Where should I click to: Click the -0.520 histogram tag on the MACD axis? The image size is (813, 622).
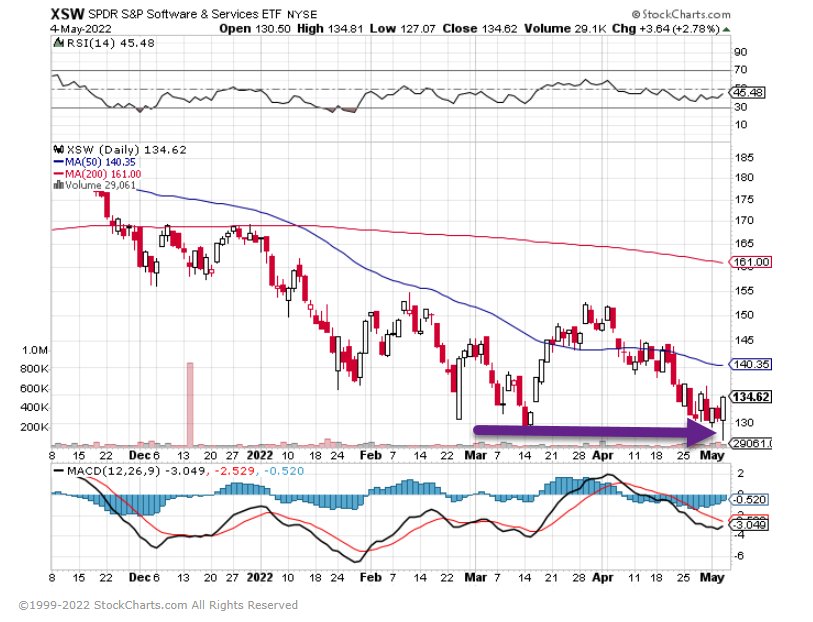tap(750, 500)
